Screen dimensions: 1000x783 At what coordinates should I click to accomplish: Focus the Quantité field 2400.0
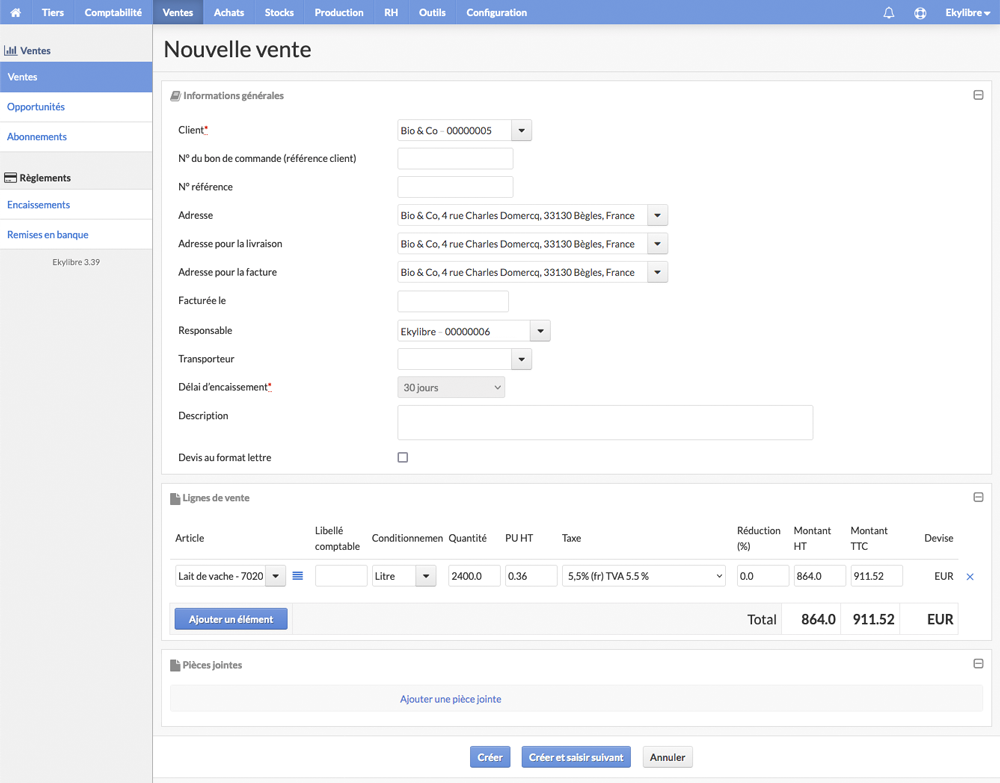pyautogui.click(x=474, y=576)
